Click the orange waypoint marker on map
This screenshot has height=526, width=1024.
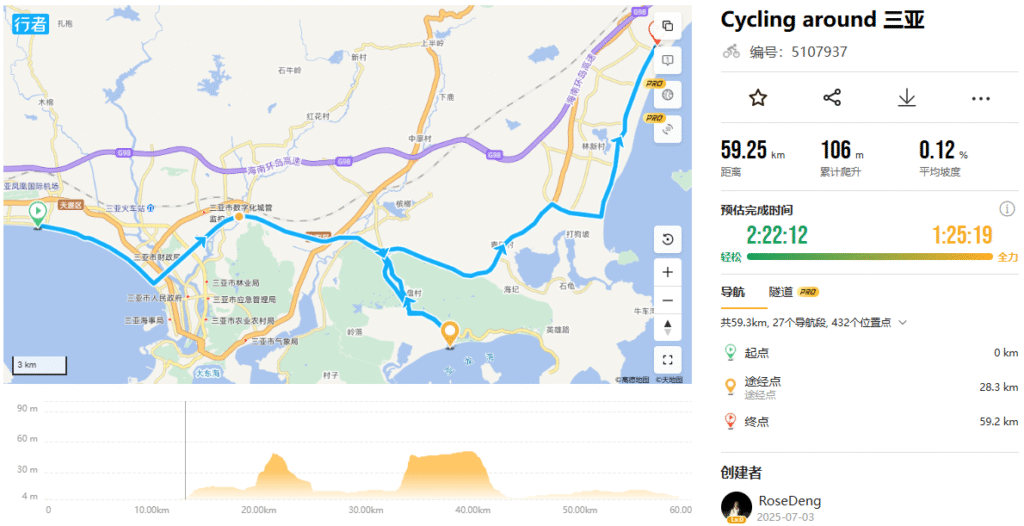(450, 333)
